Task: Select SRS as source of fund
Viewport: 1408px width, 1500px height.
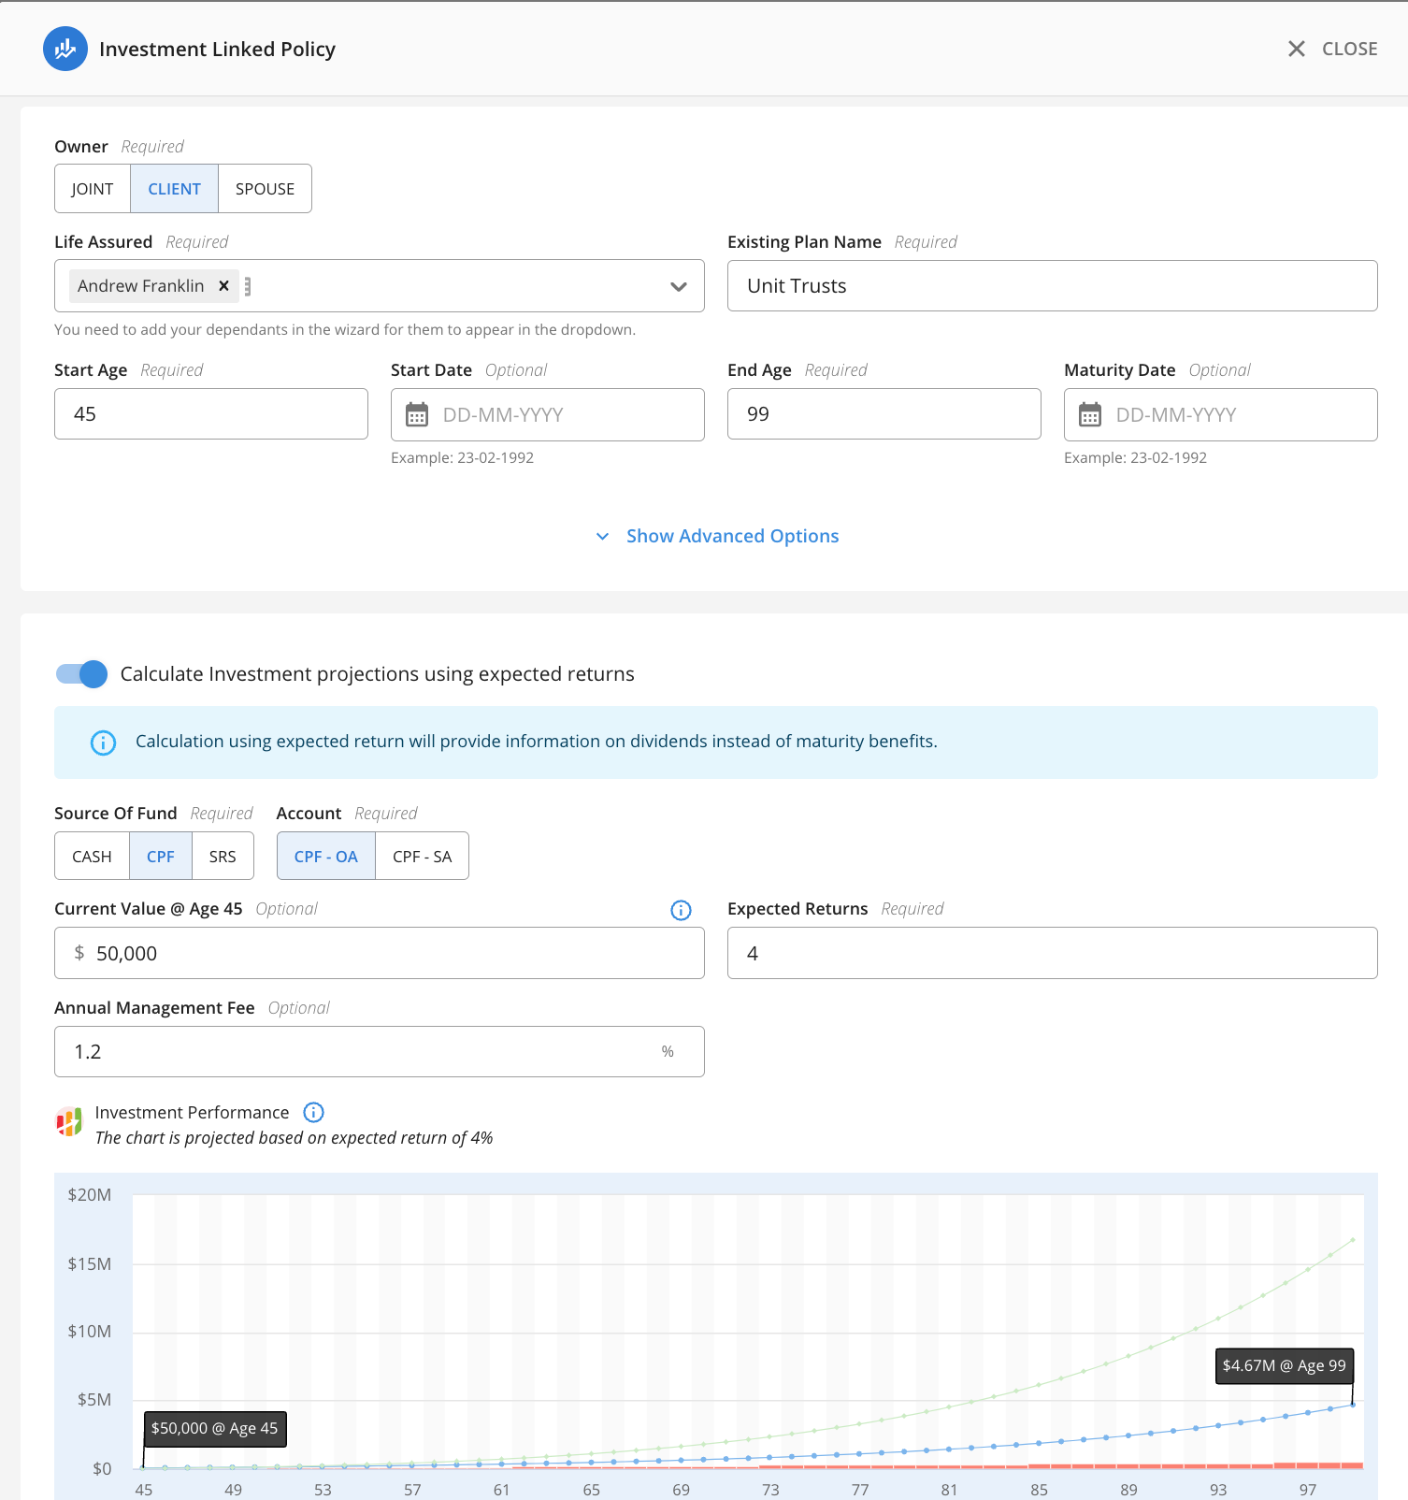Action: (222, 857)
